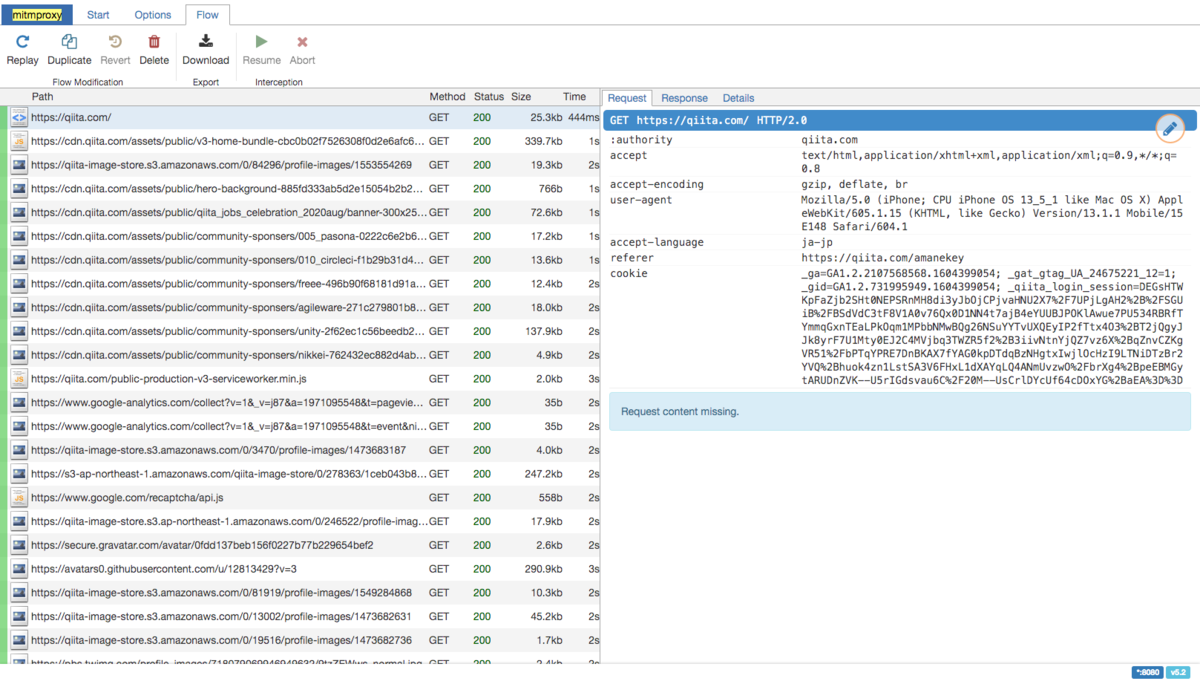The width and height of the screenshot is (1200, 681).
Task: Click the pencil edit request icon
Action: [1170, 128]
